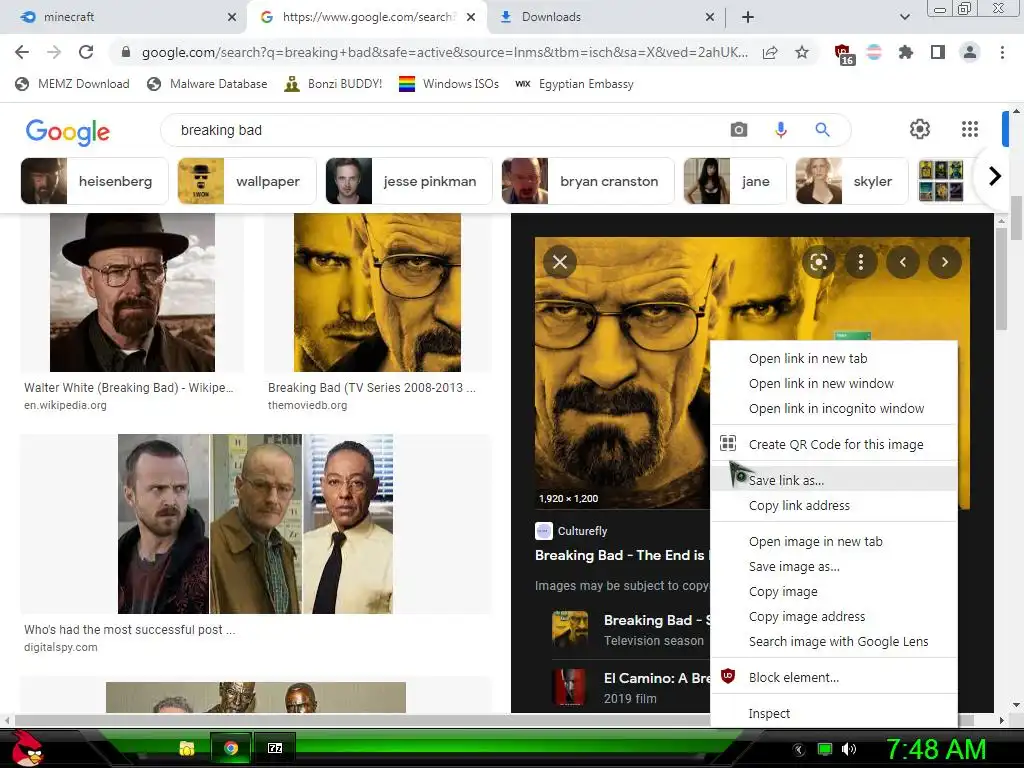
Task: Open the 7-Zip taskbar icon
Action: [x=275, y=748]
